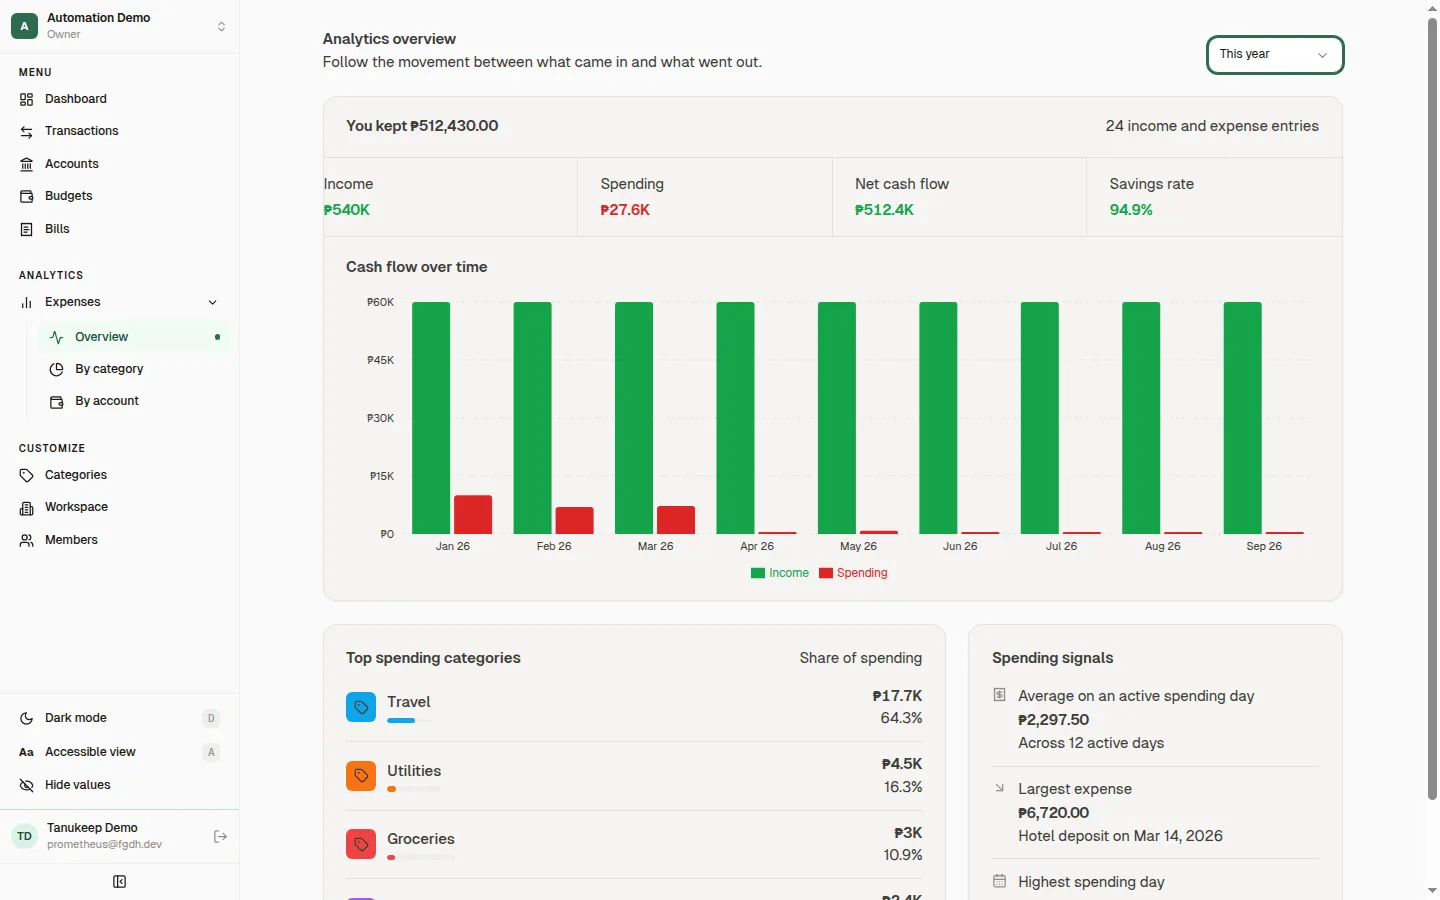Click the Categories tag icon
The image size is (1440, 900).
(27, 475)
